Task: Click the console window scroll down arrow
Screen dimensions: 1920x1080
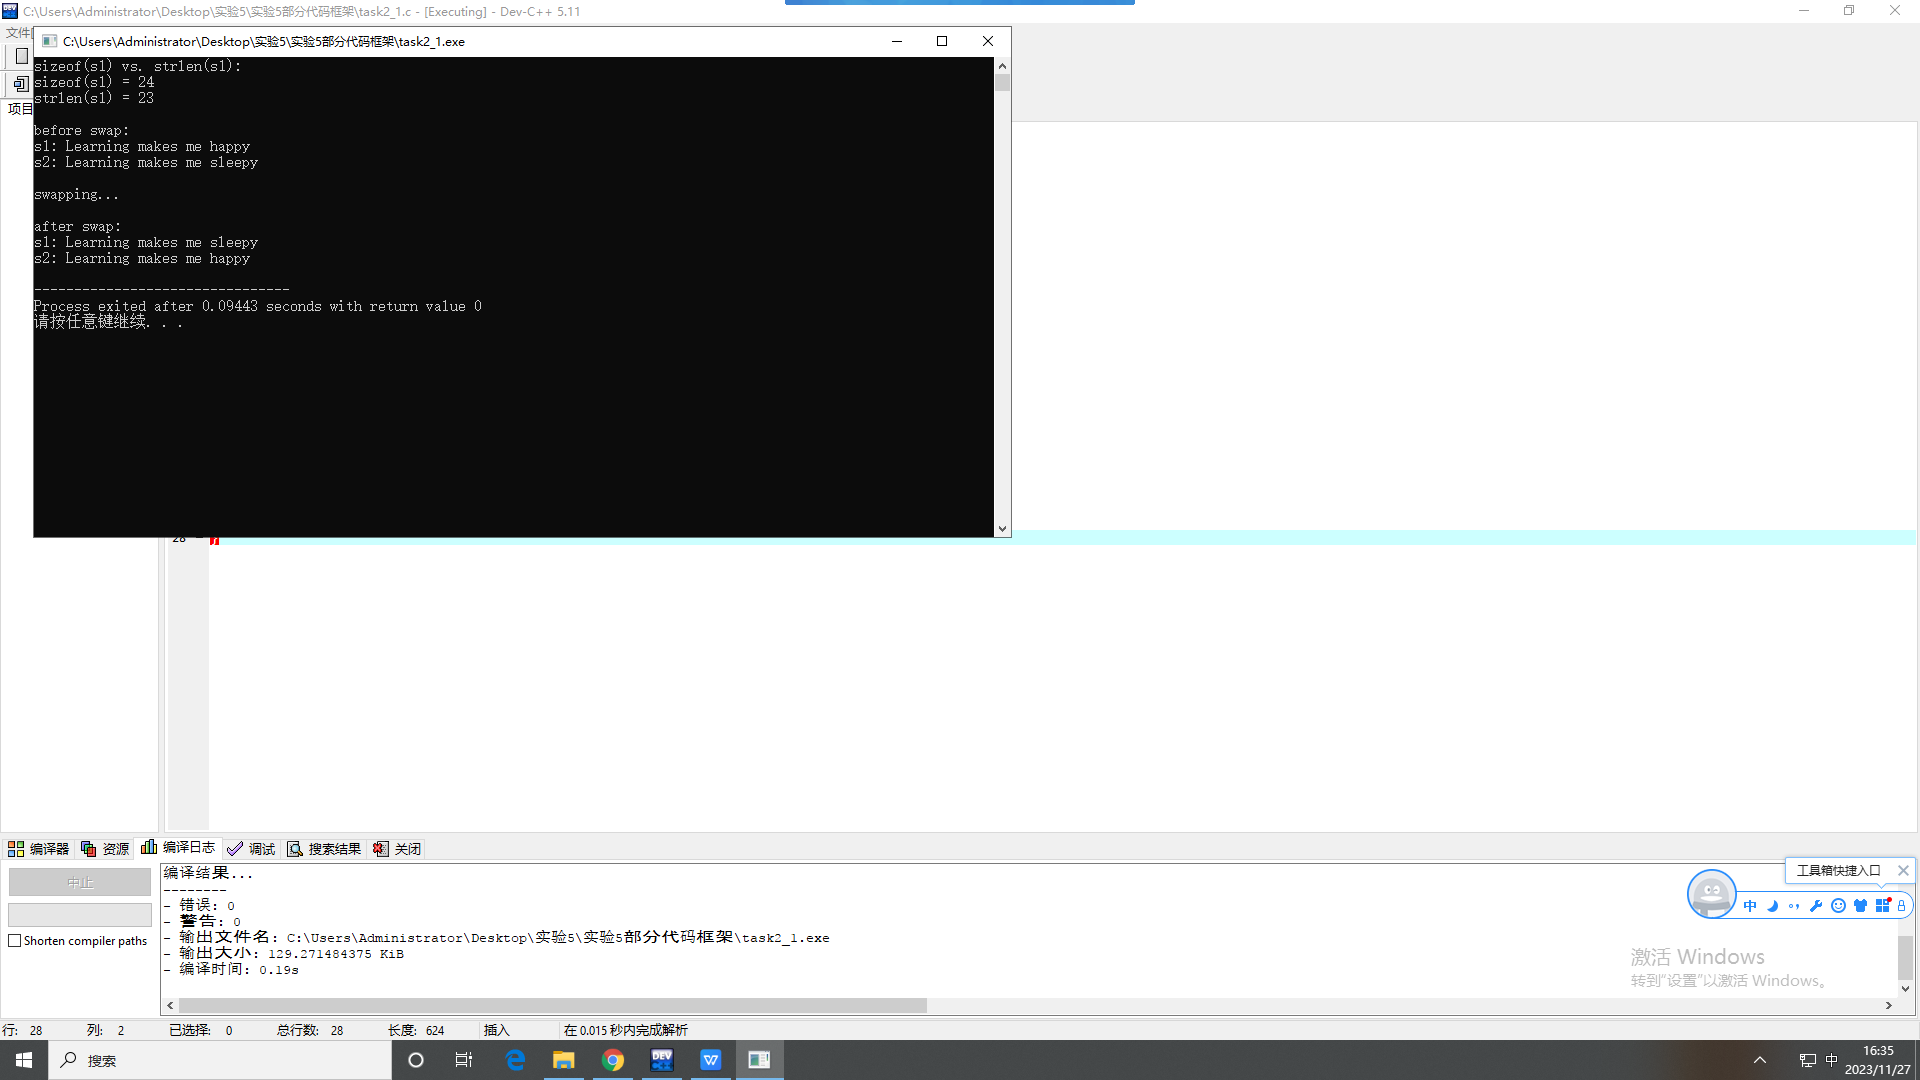Action: pos(1002,529)
